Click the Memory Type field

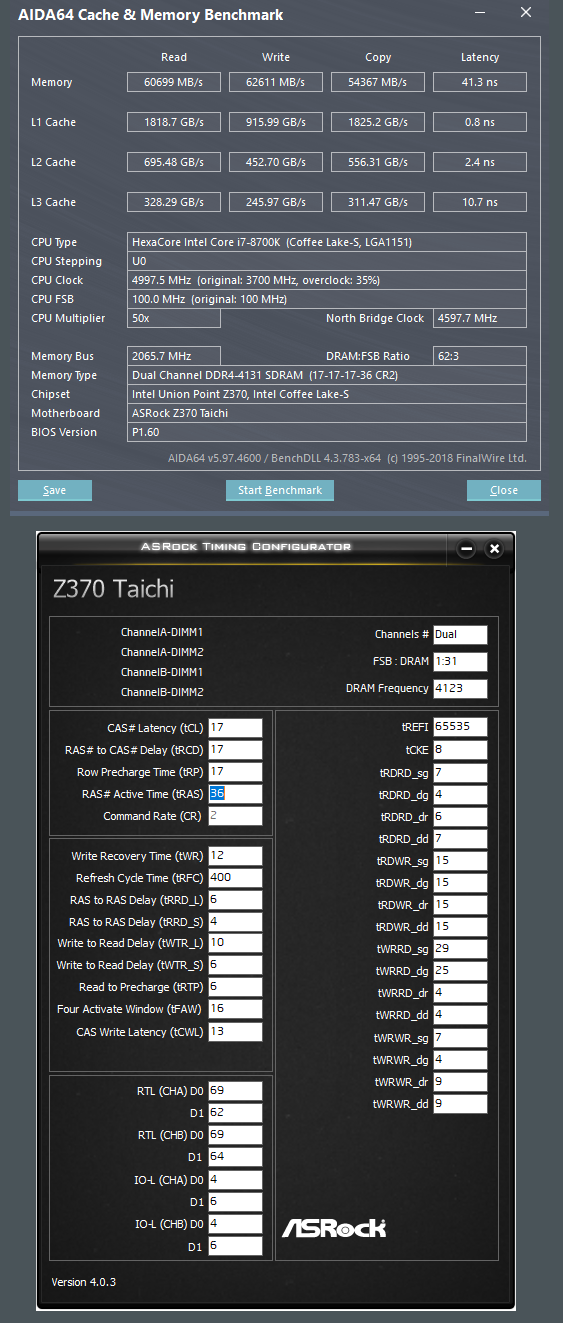pyautogui.click(x=327, y=375)
